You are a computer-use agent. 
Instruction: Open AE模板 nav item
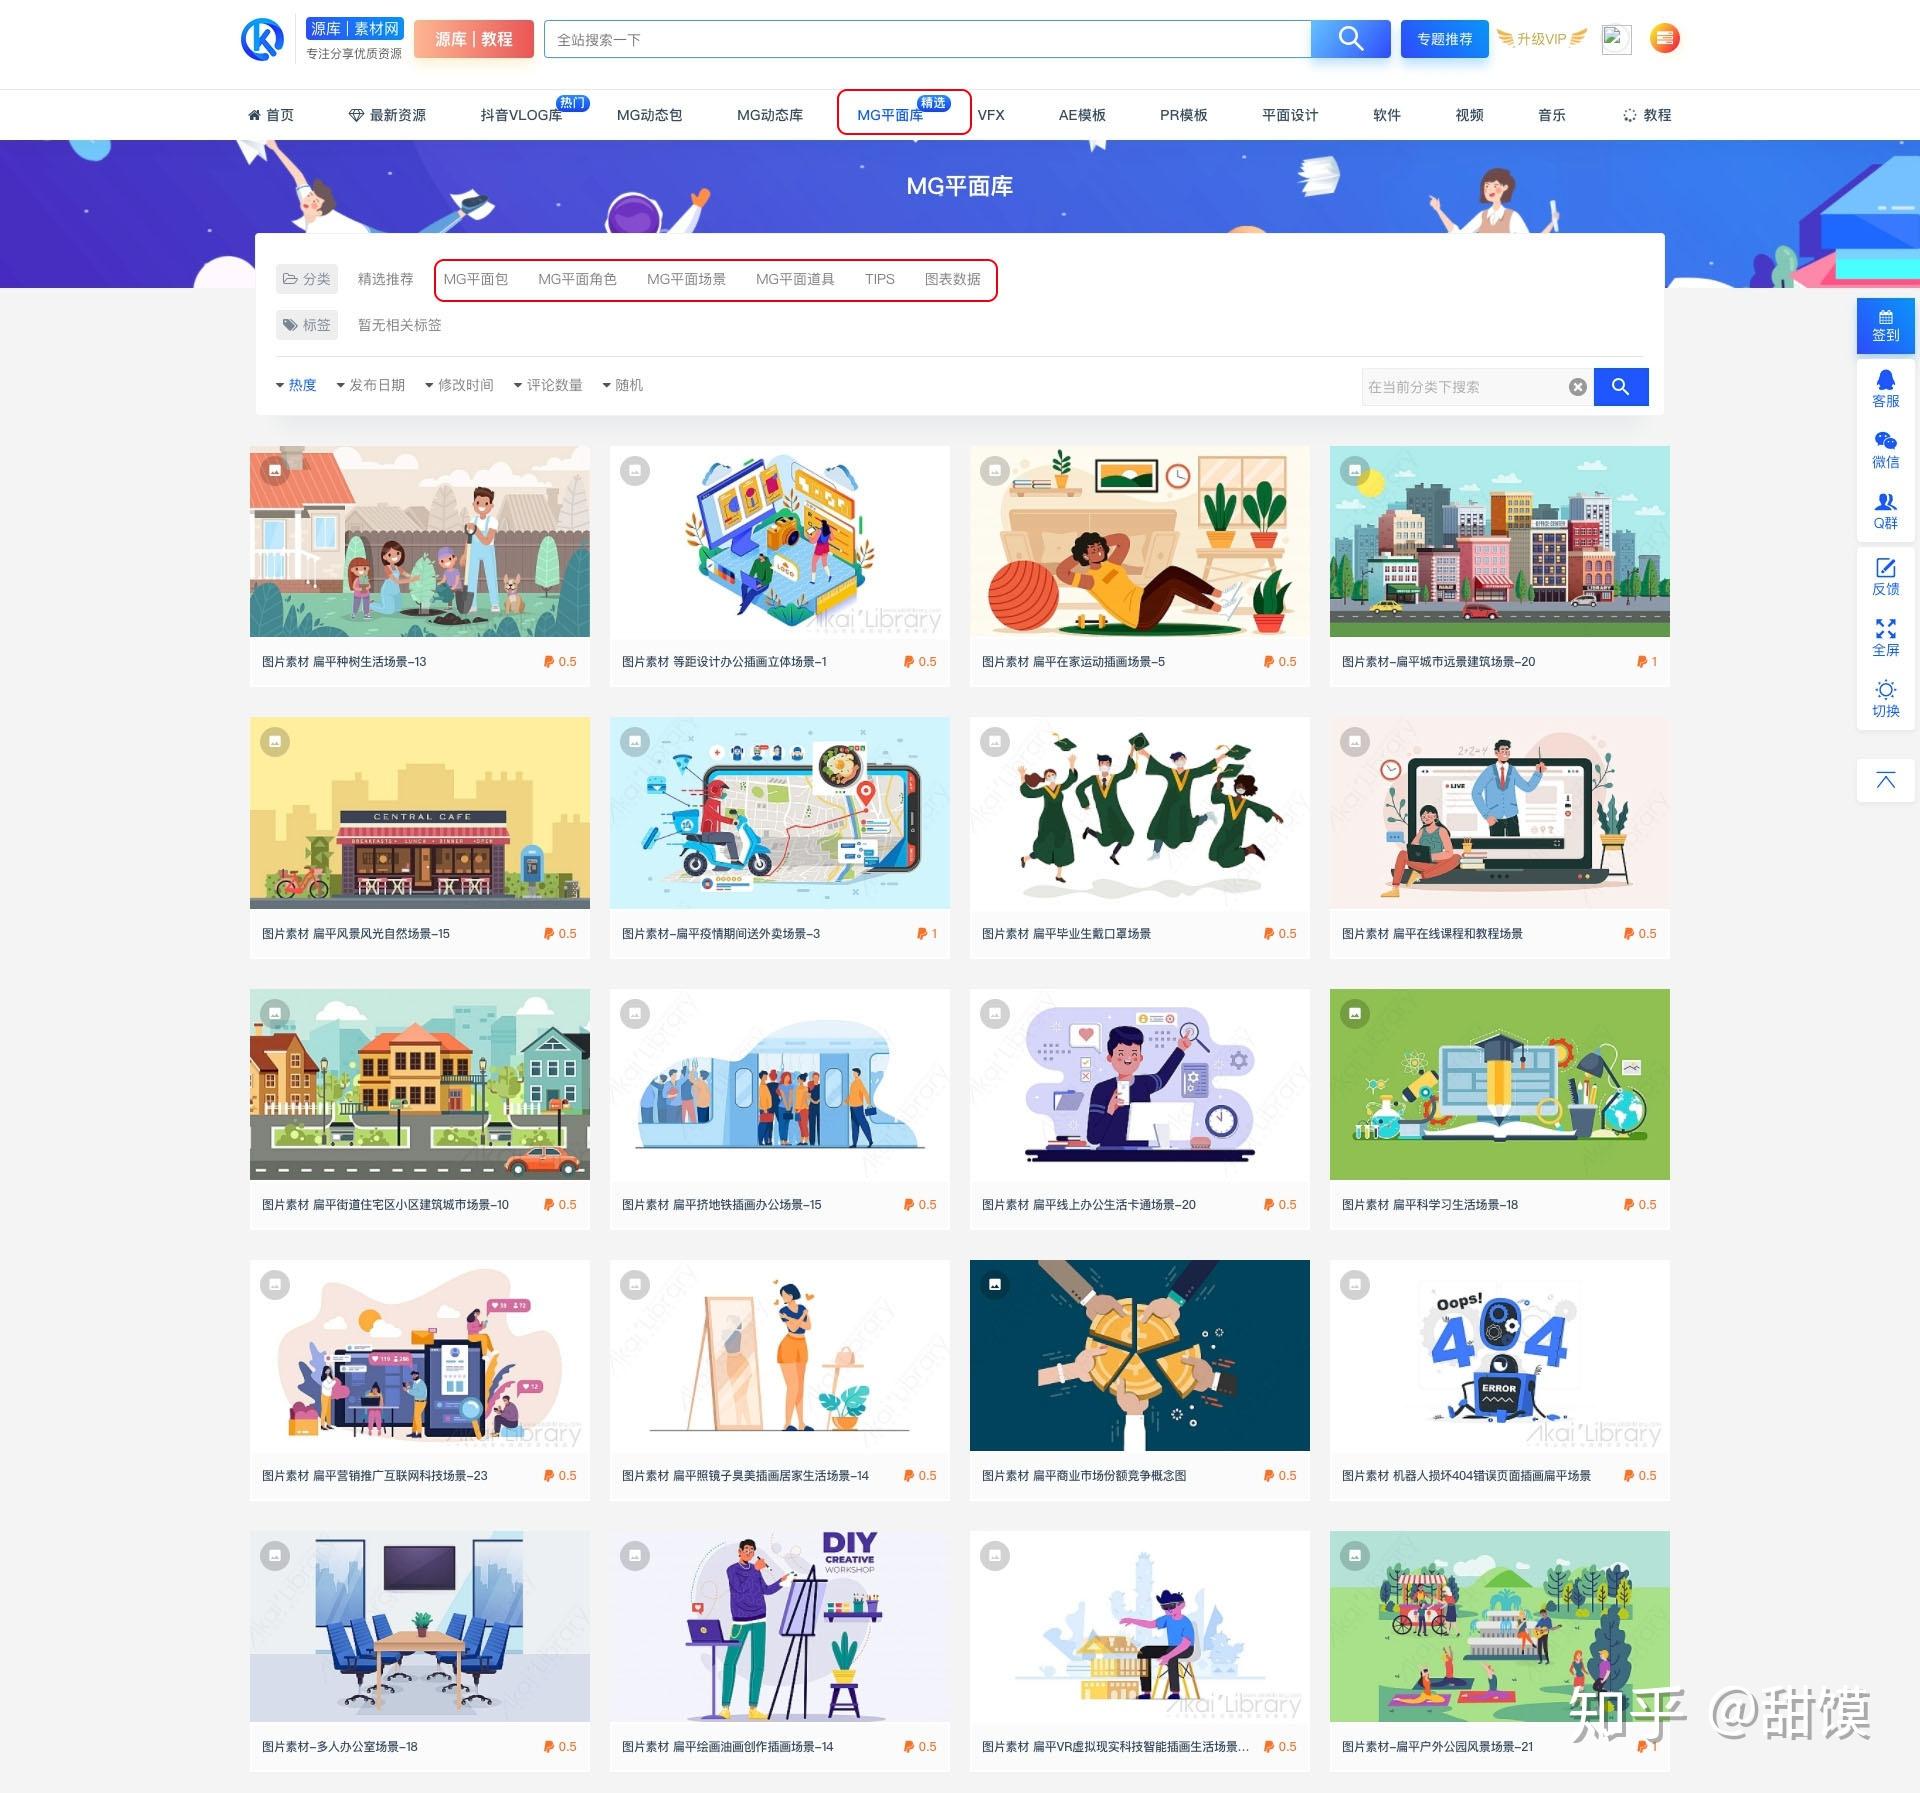pyautogui.click(x=1082, y=115)
